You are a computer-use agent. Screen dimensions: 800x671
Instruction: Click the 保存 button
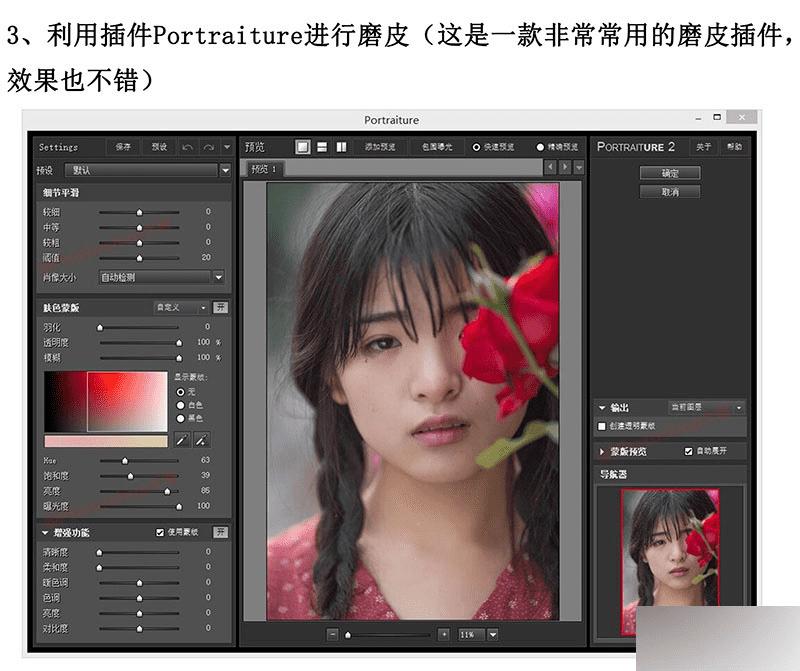[x=122, y=147]
